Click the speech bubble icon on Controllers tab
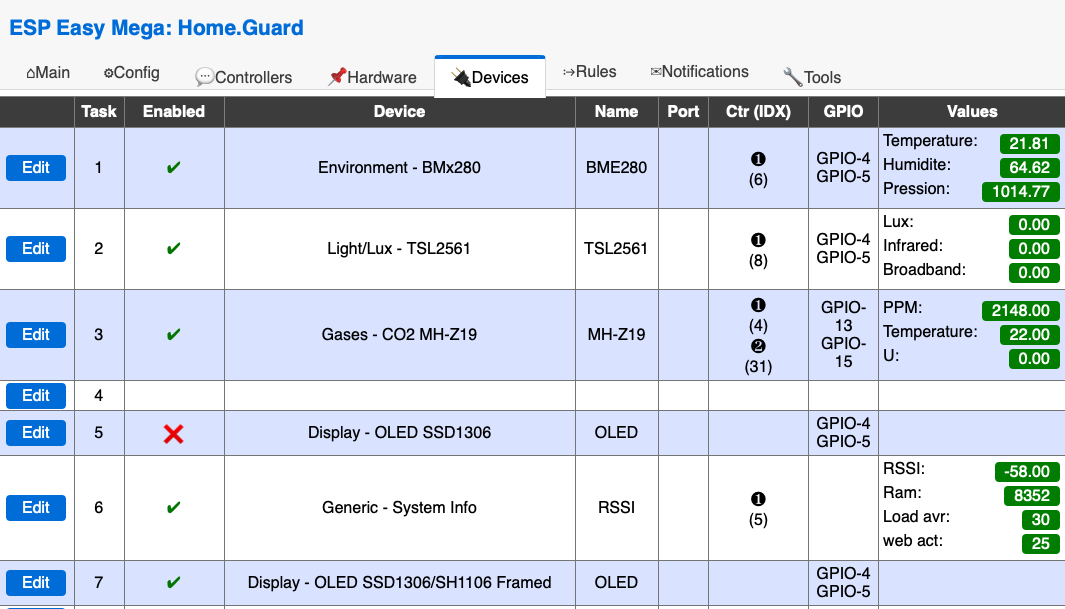 204,77
